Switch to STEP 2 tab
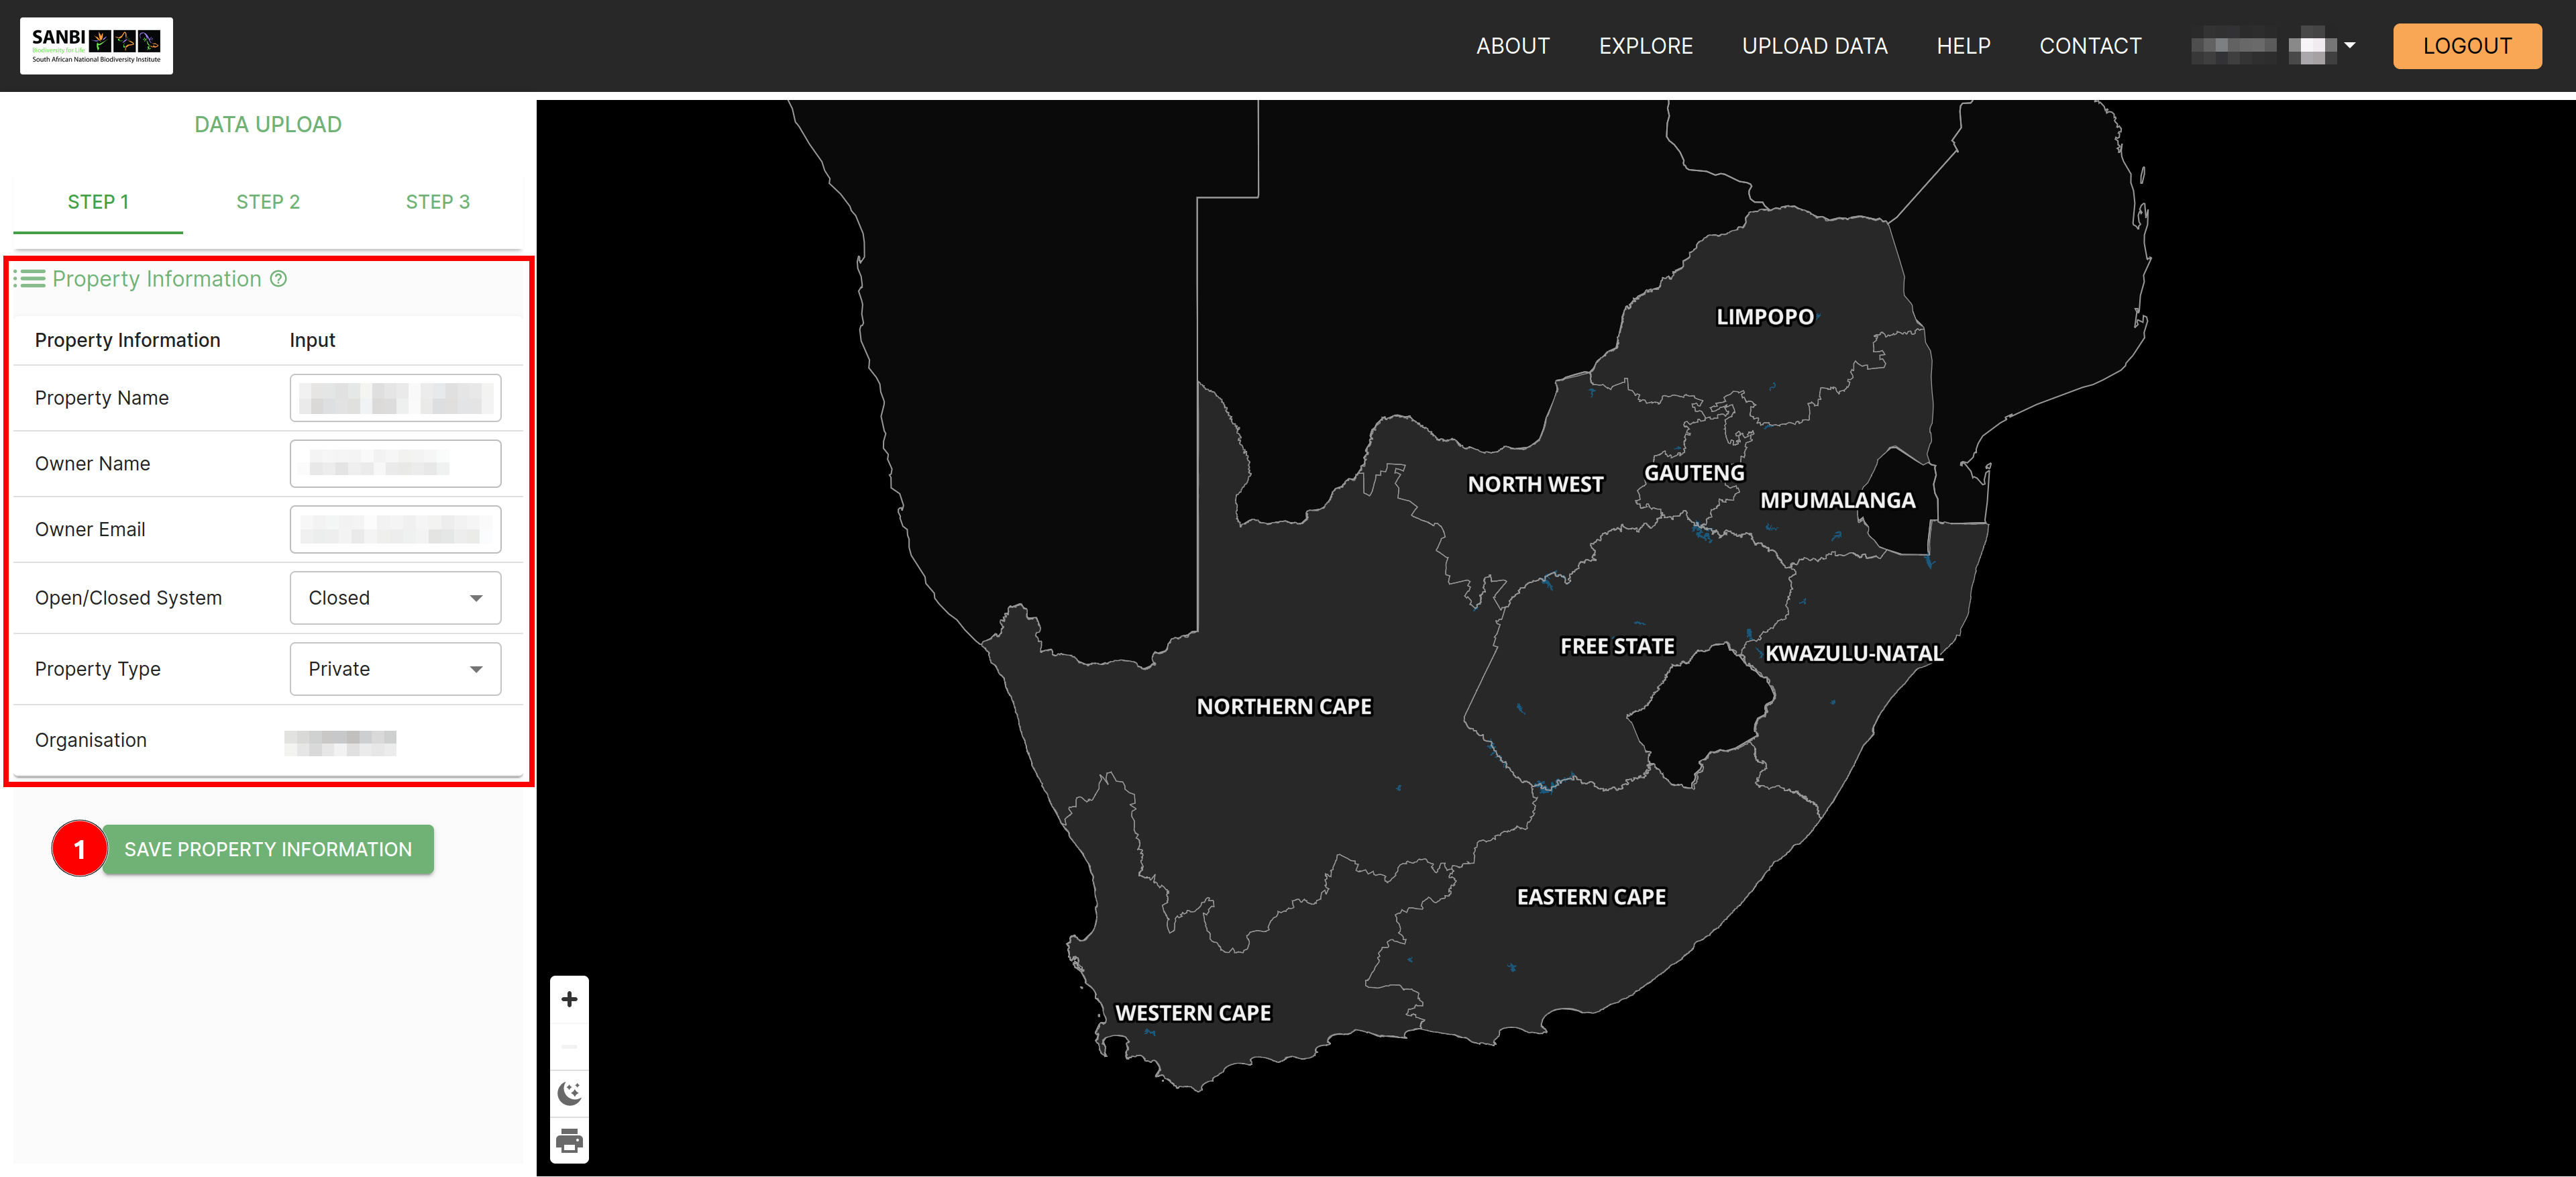This screenshot has width=2576, height=1177. (268, 201)
